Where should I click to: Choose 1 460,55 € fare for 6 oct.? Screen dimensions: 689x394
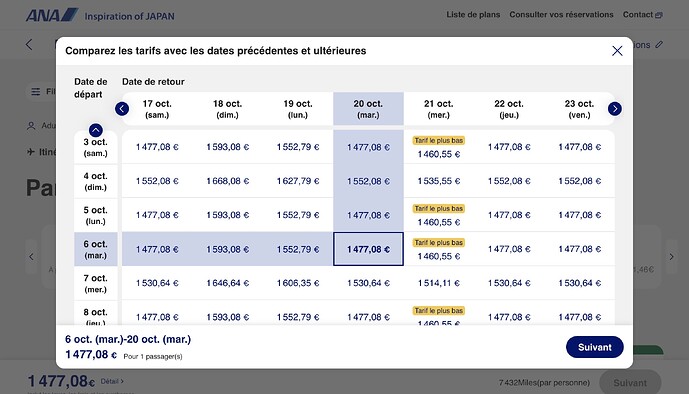[x=439, y=249]
